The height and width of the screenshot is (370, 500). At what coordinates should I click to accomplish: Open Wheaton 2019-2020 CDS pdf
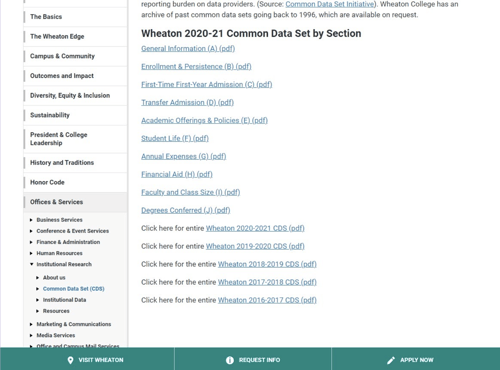tap(255, 247)
